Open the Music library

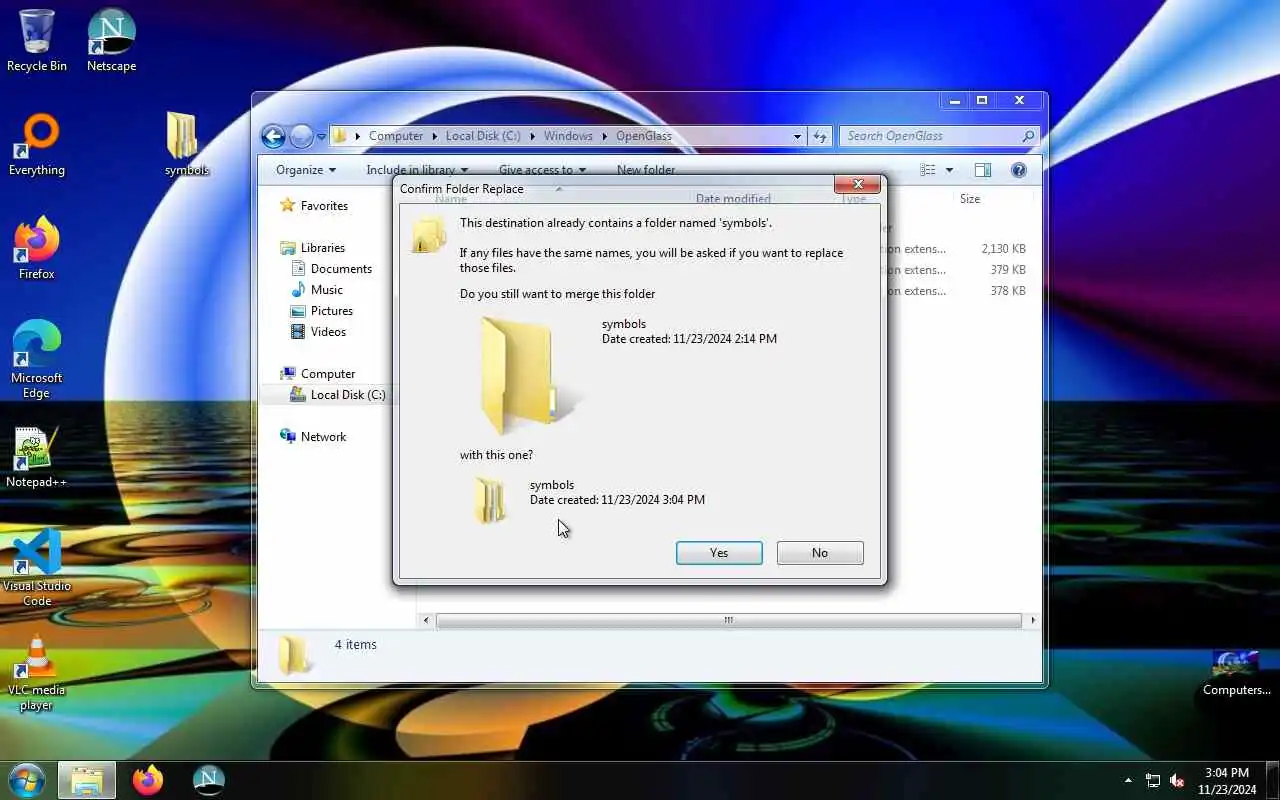tap(317, 290)
